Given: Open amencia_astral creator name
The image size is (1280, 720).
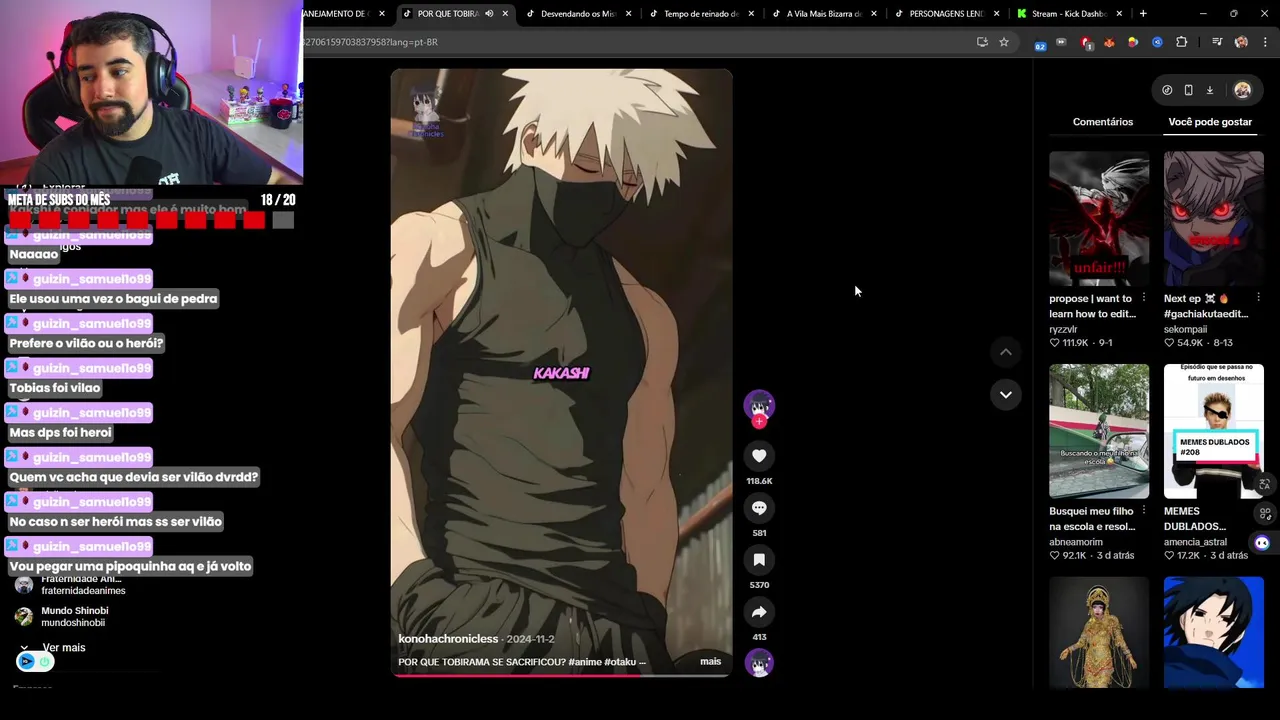Looking at the screenshot, I should point(1195,542).
